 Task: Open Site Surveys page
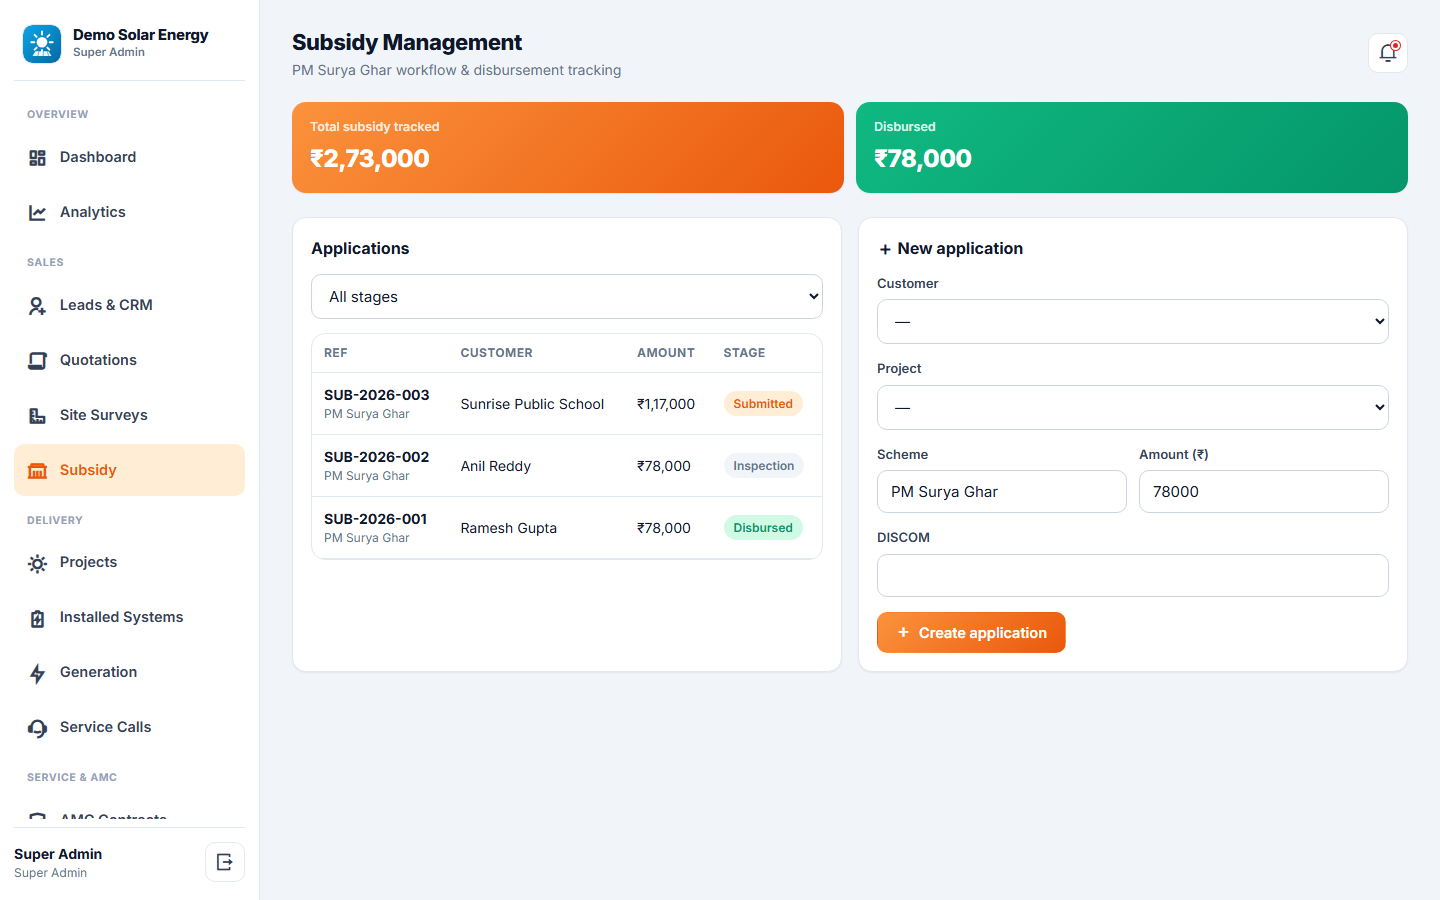click(x=129, y=416)
